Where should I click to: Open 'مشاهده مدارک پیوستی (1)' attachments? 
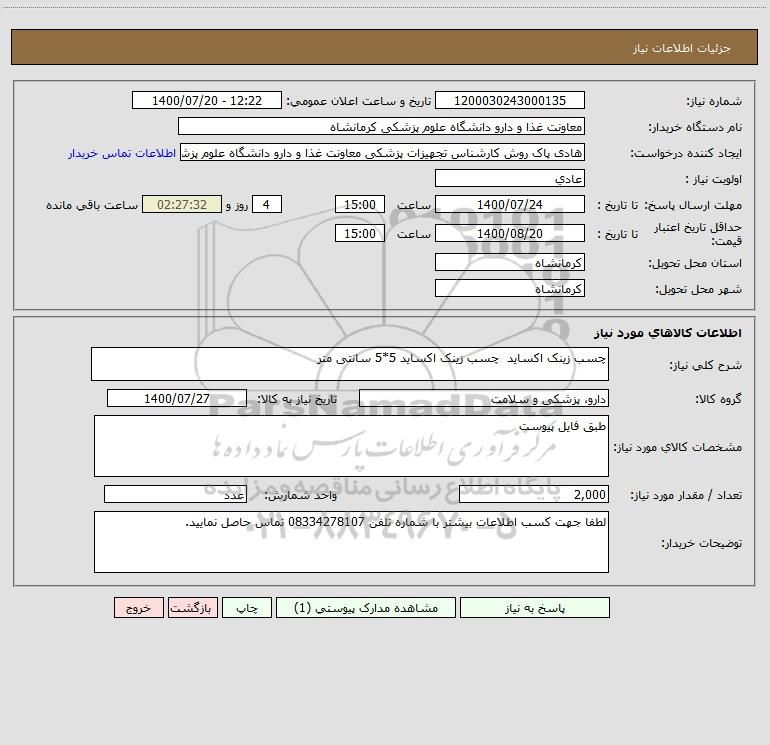(366, 607)
